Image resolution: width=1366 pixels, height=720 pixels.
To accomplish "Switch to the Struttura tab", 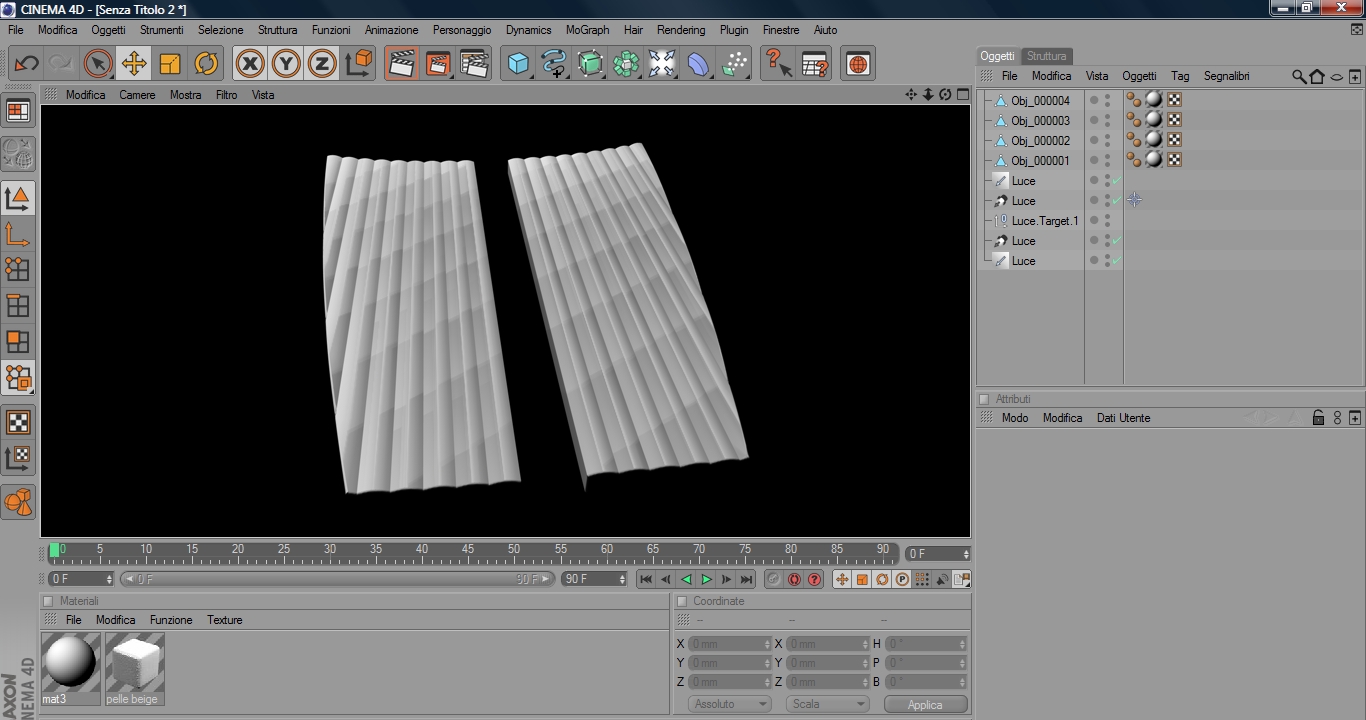I will [1046, 56].
